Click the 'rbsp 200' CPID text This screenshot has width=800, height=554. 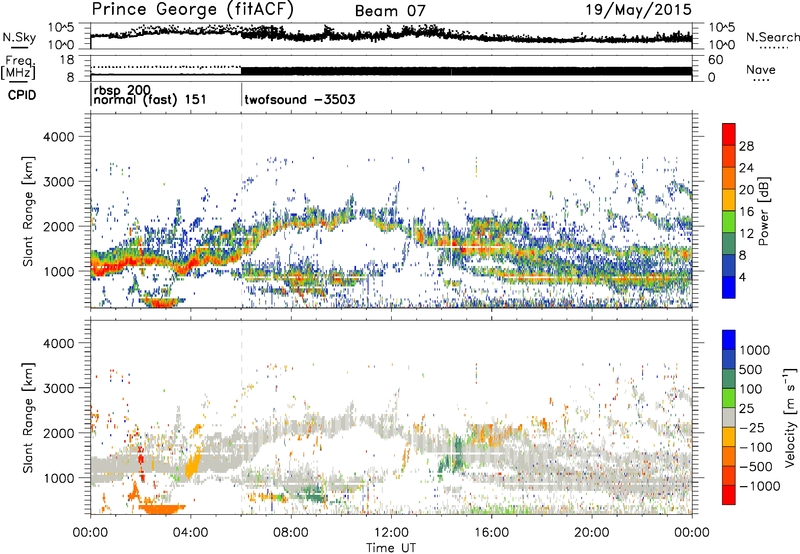[122, 91]
